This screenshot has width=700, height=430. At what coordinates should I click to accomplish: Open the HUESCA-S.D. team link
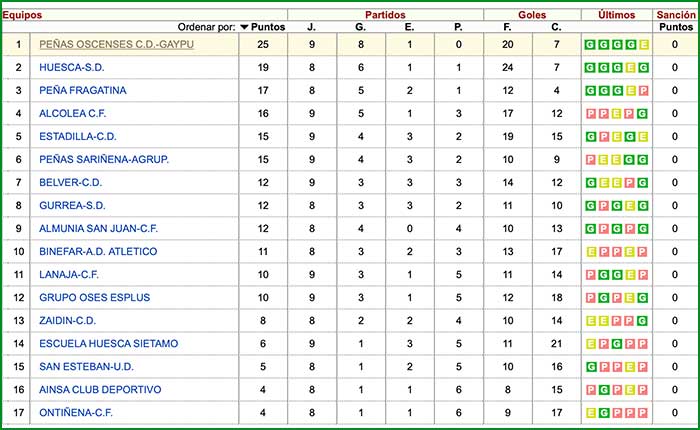pos(70,67)
